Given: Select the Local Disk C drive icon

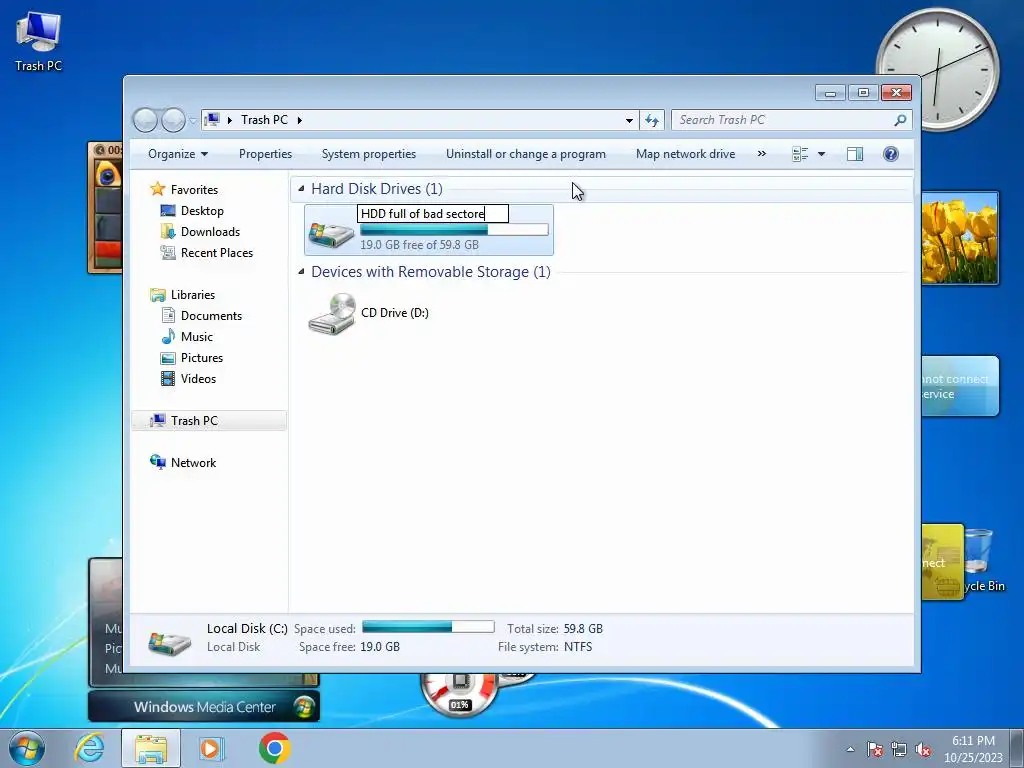Looking at the screenshot, I should click(331, 233).
